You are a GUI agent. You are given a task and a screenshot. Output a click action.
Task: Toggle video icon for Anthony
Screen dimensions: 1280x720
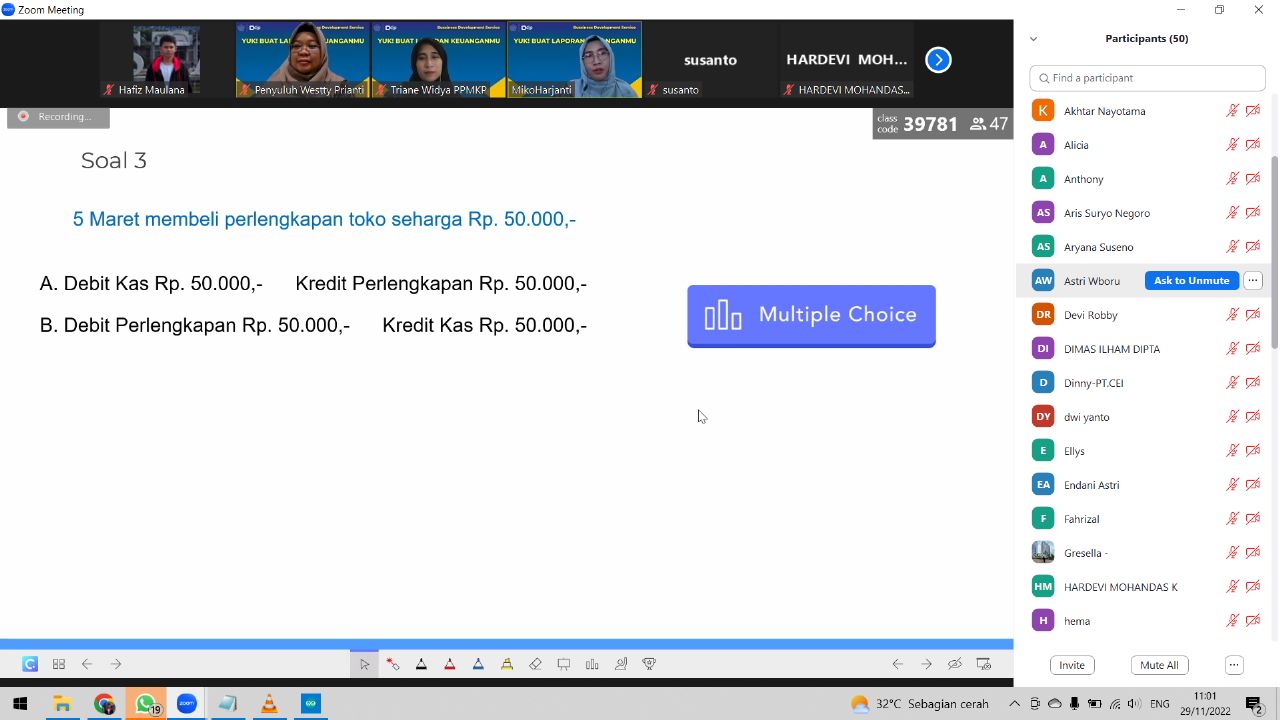click(1253, 179)
